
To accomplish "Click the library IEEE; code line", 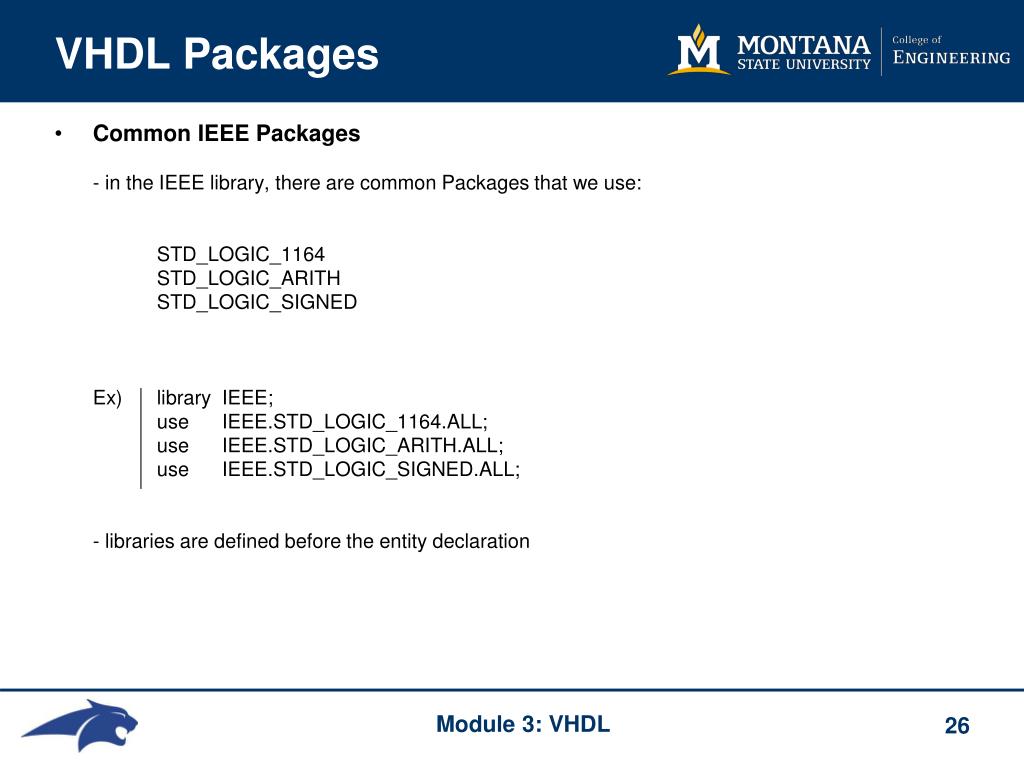I will 215,398.
